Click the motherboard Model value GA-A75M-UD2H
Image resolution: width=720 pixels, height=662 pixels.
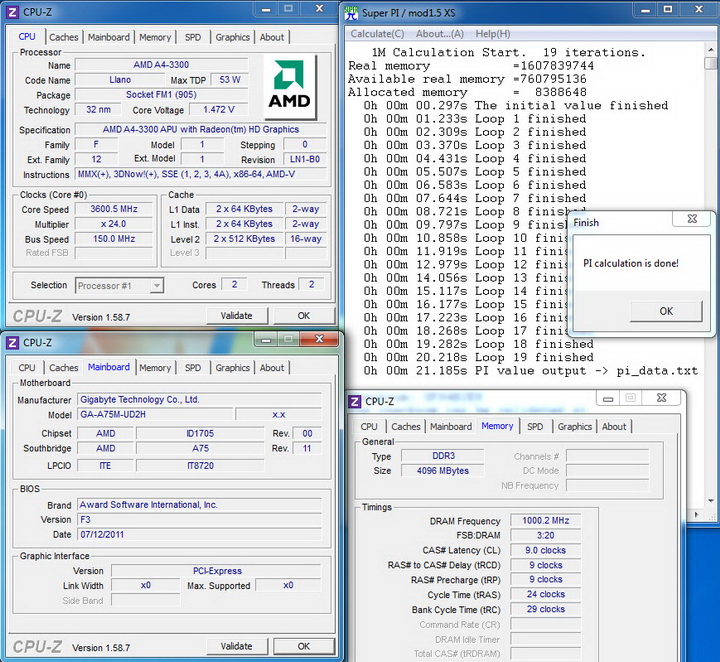click(155, 415)
